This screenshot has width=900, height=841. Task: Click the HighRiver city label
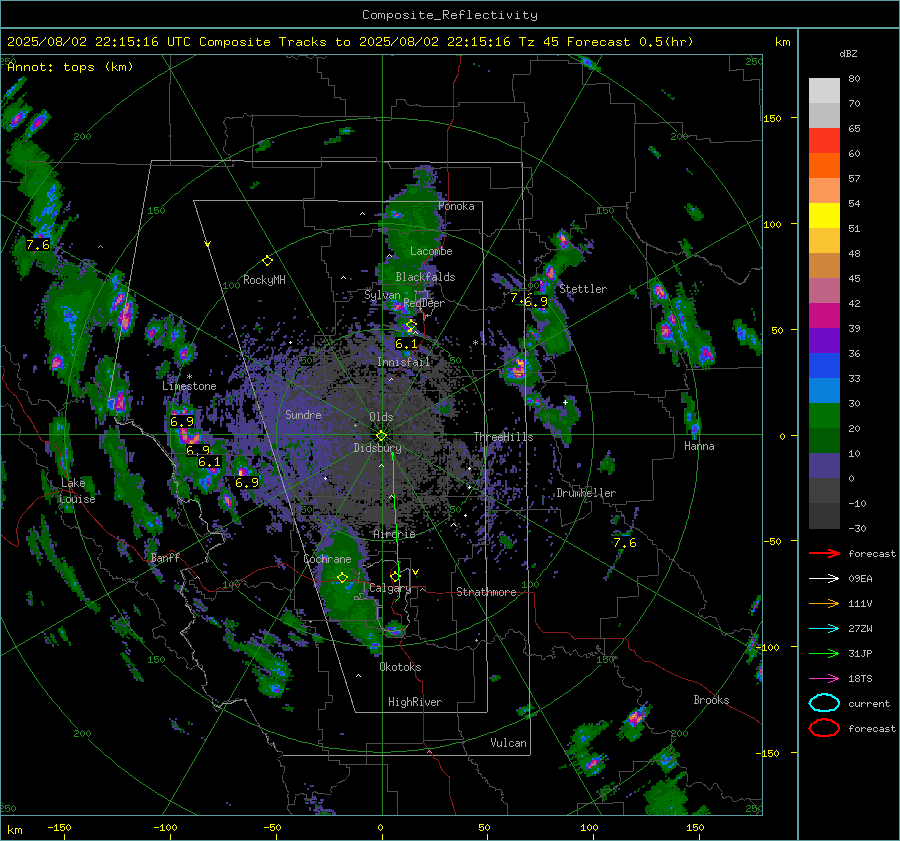[x=415, y=702]
